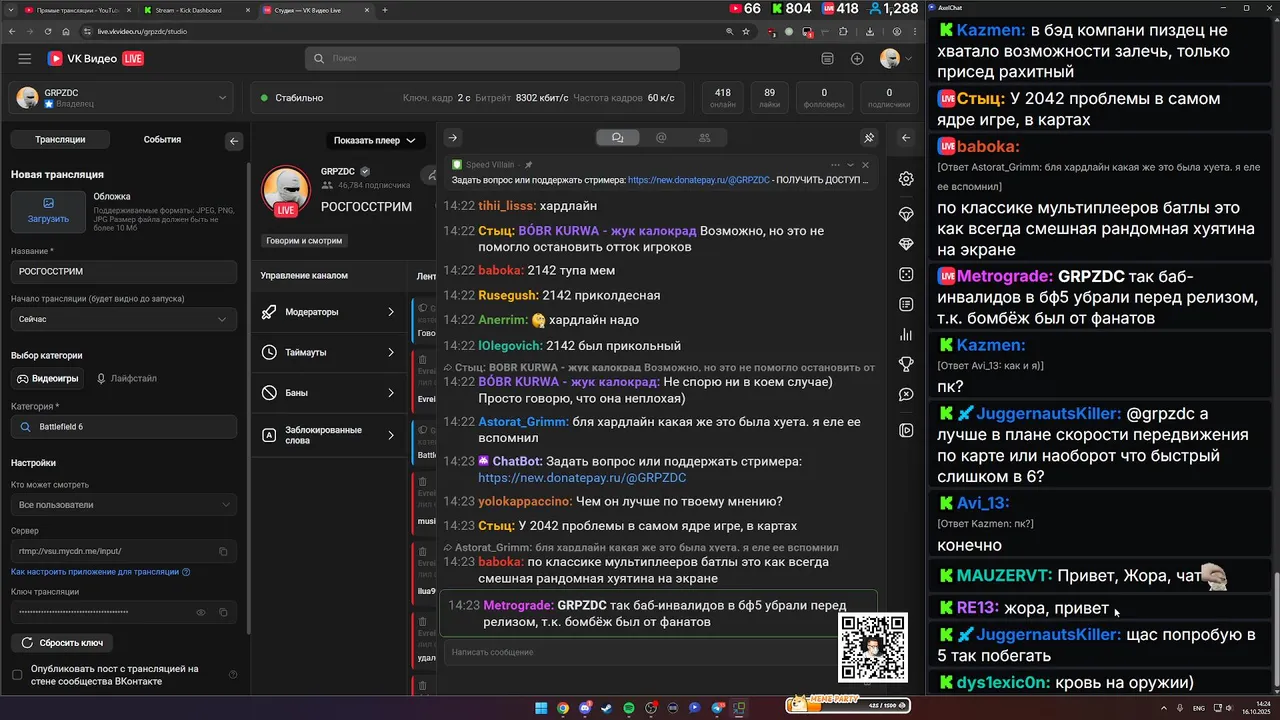Bookmark the page with the star icon
Screen dimensions: 1280x720
coord(746,31)
